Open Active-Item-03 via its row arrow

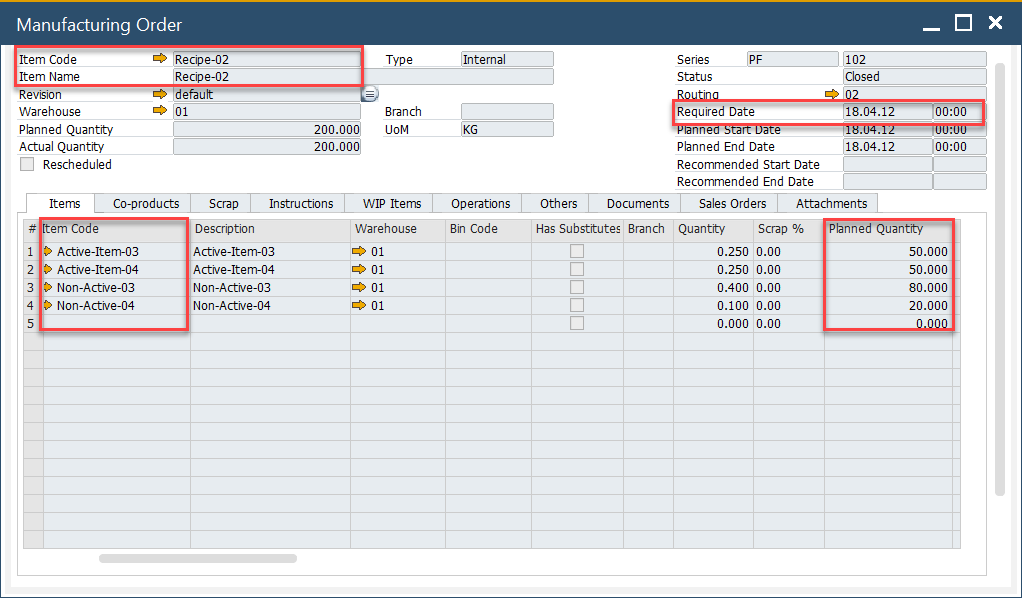[48, 252]
